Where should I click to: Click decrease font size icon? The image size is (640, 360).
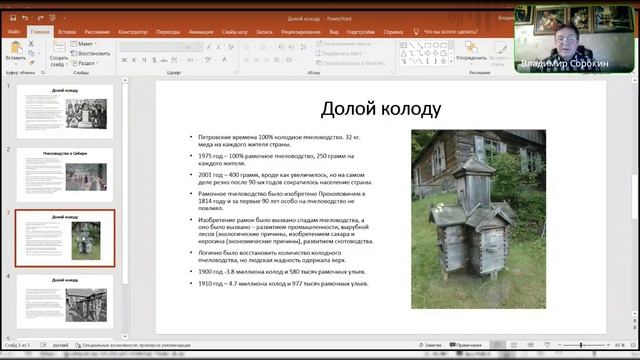(219, 47)
